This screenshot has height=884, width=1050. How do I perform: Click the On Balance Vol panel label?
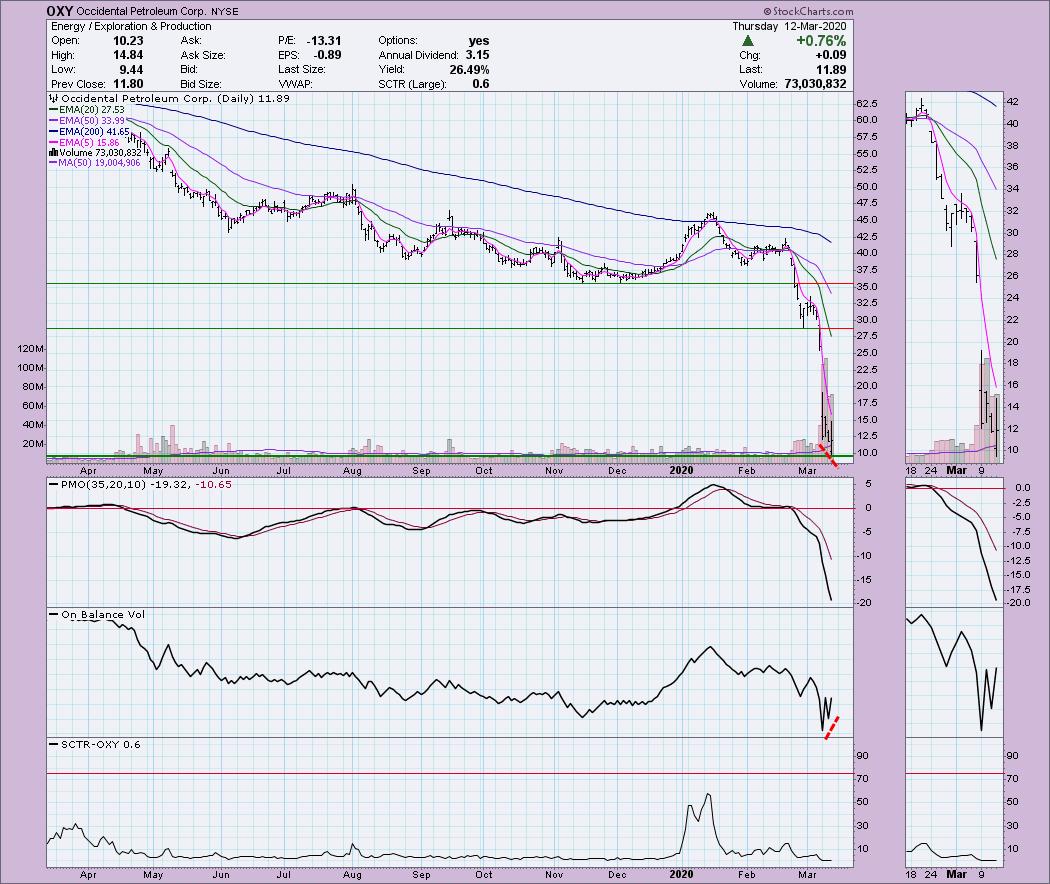point(102,614)
